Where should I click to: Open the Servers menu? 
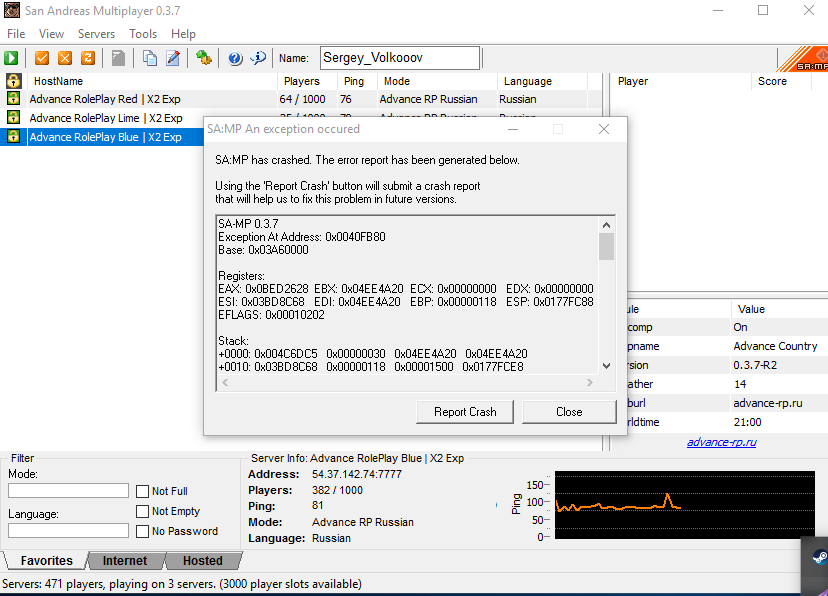coord(96,34)
